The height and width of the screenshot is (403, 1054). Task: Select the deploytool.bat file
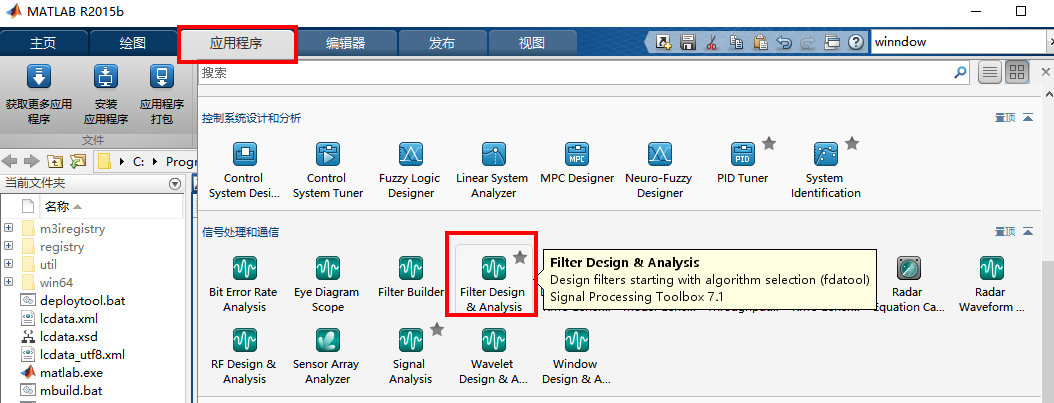82,300
